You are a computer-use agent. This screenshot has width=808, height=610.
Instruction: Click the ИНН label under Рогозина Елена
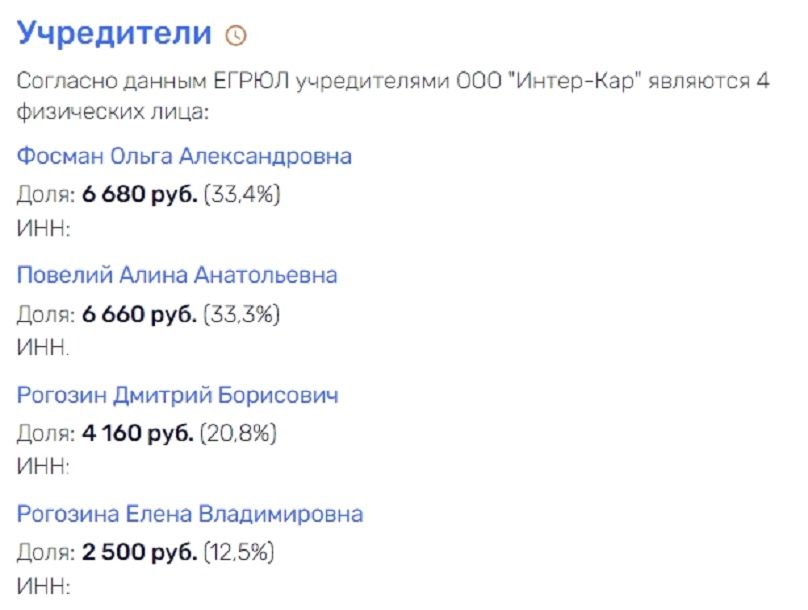[x=43, y=586]
